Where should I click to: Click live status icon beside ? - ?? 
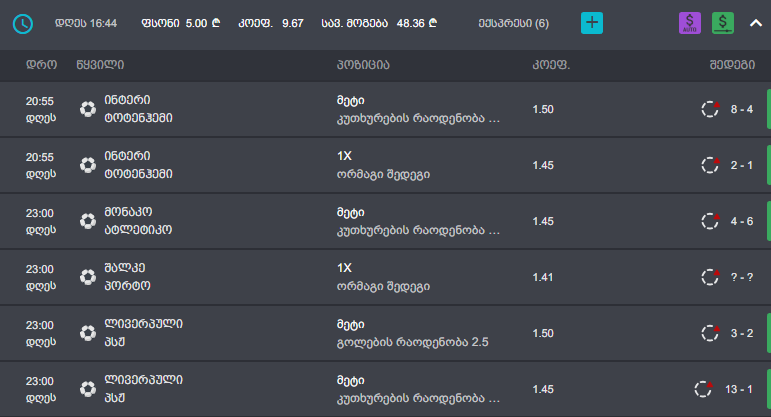(x=710, y=277)
